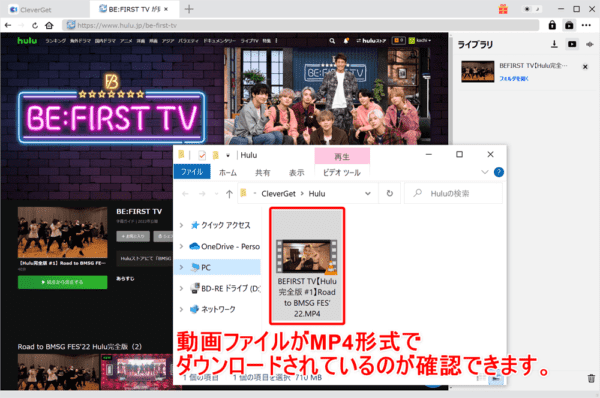
Task: Refresh the Hulu folder view
Action: 390,194
